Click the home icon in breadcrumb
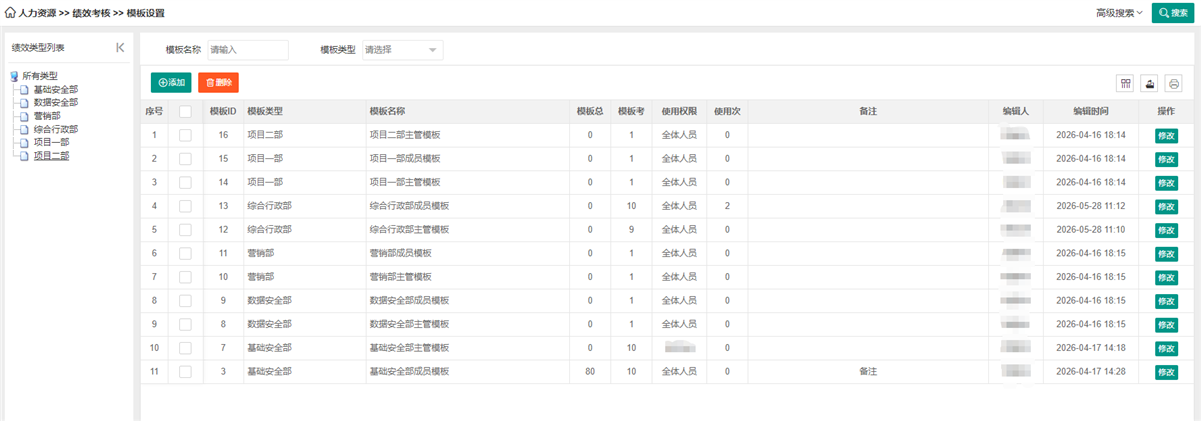This screenshot has height=421, width=1201. [11, 13]
